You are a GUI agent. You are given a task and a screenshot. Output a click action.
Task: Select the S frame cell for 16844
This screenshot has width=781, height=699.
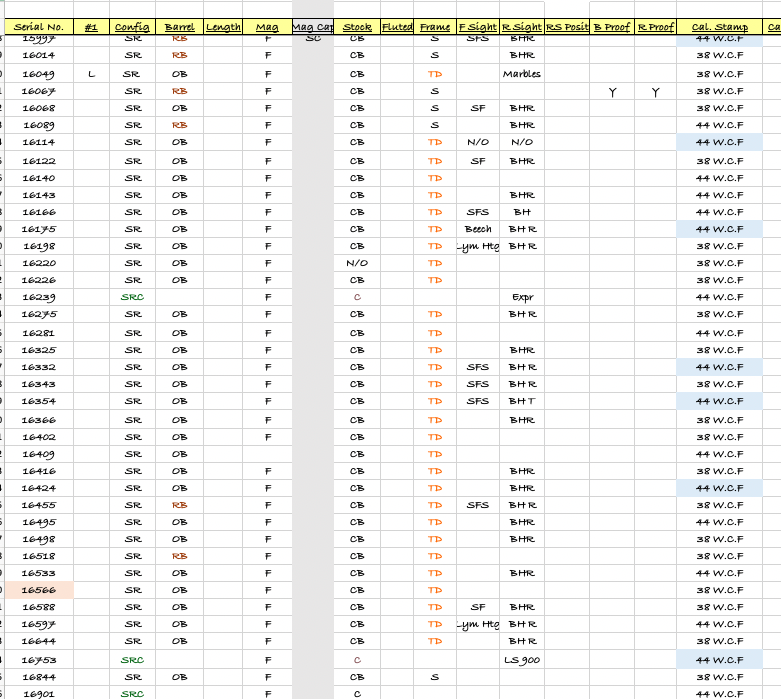tap(435, 677)
